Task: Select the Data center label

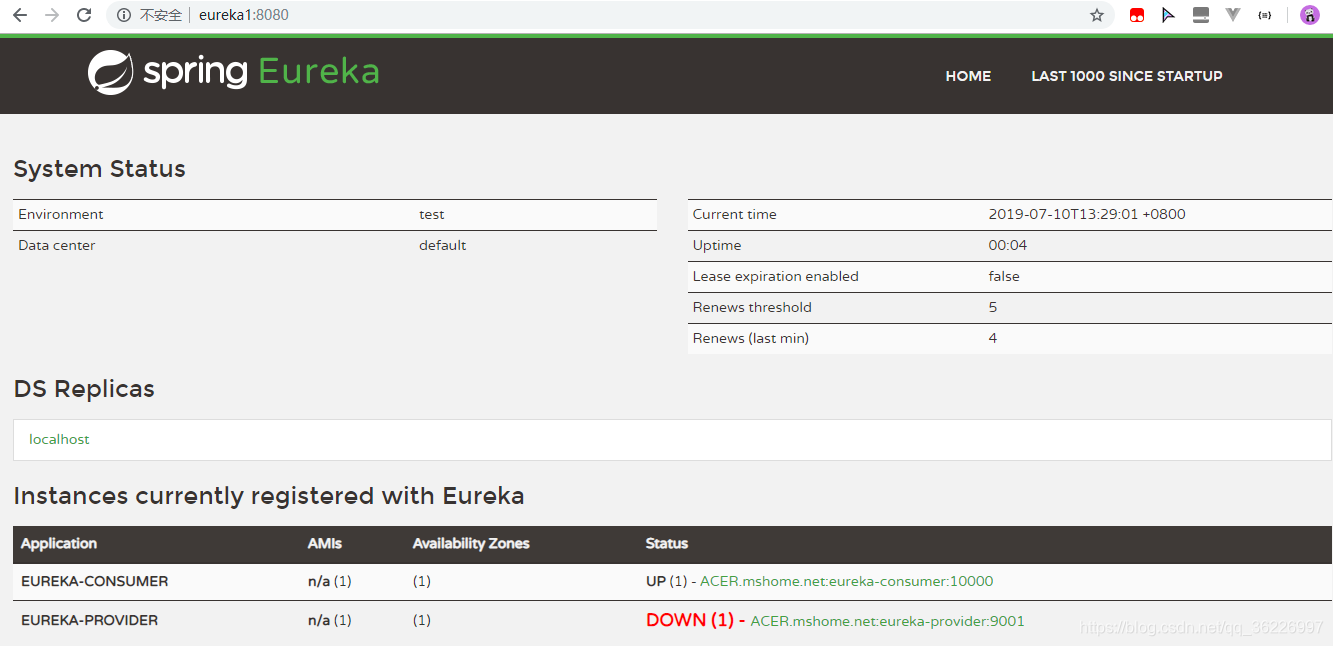Action: [x=57, y=245]
